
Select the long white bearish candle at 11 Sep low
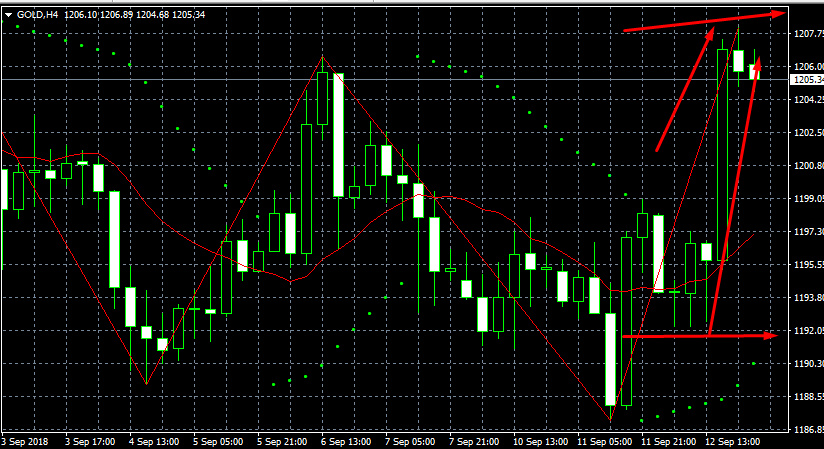coord(610,360)
